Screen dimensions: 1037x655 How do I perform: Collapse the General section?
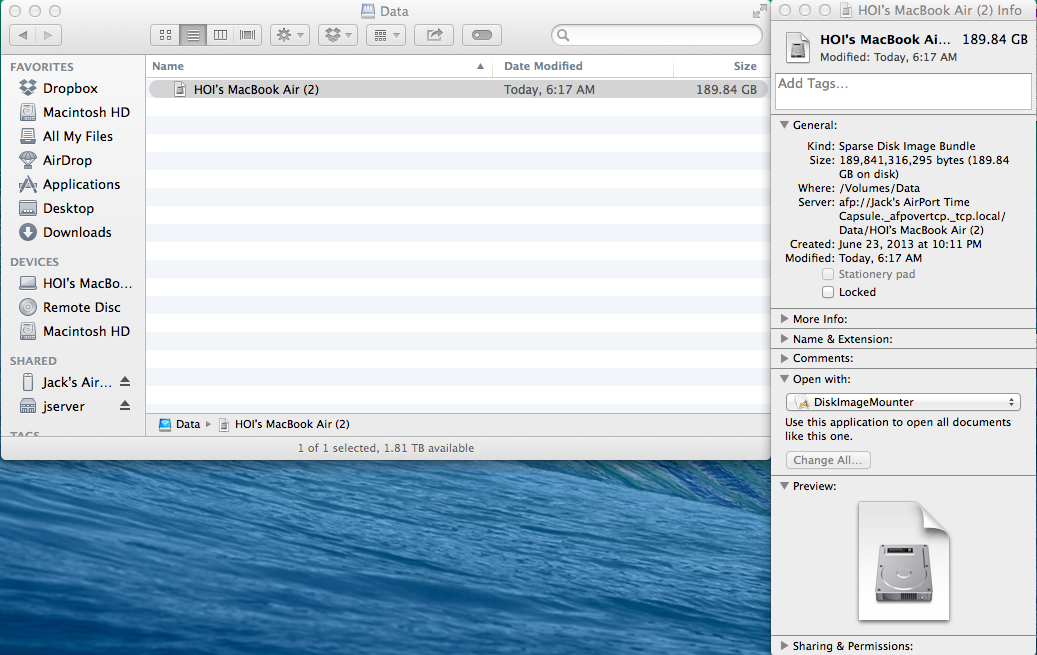[784, 124]
